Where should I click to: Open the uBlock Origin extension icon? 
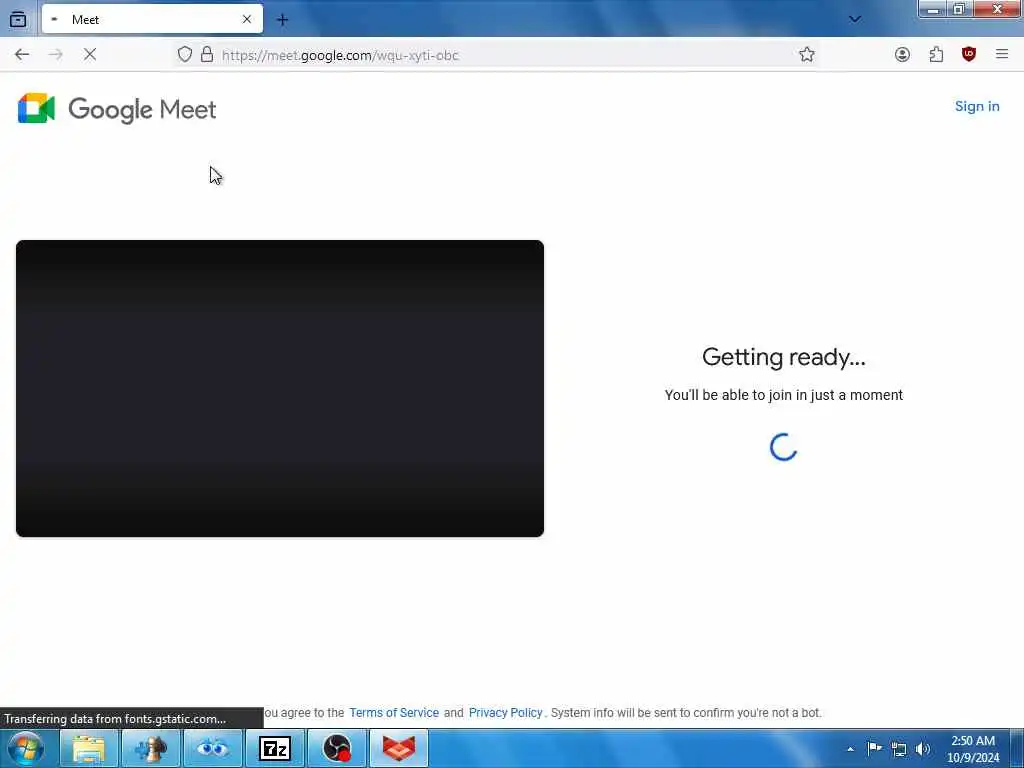pos(969,55)
